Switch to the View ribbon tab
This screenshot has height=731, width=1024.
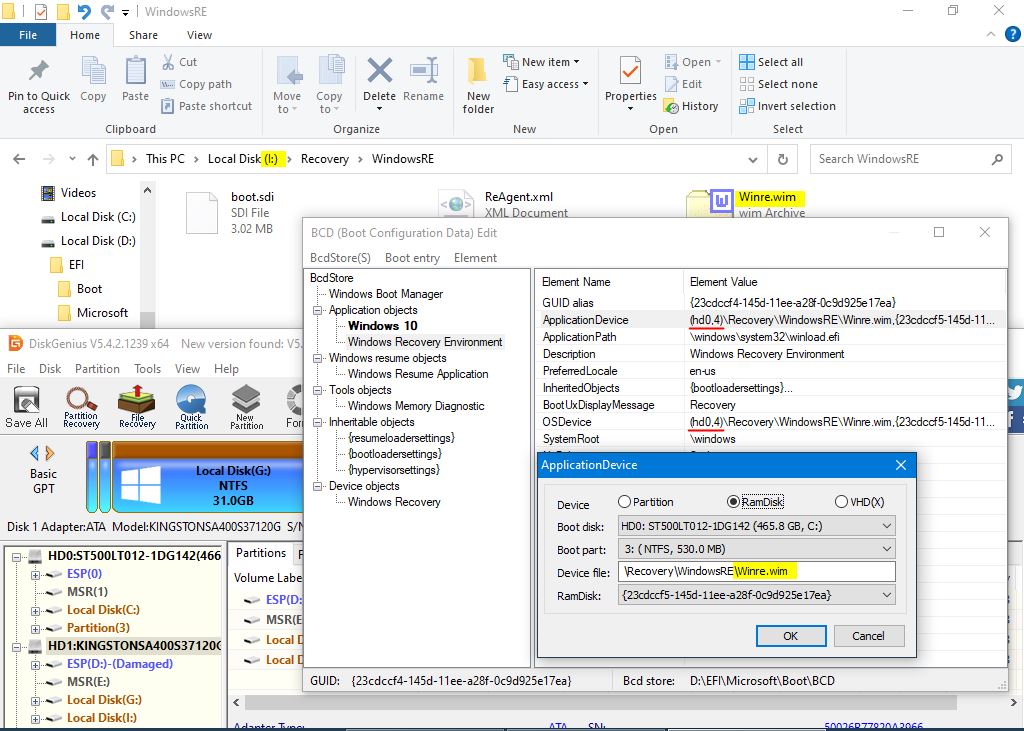point(199,35)
